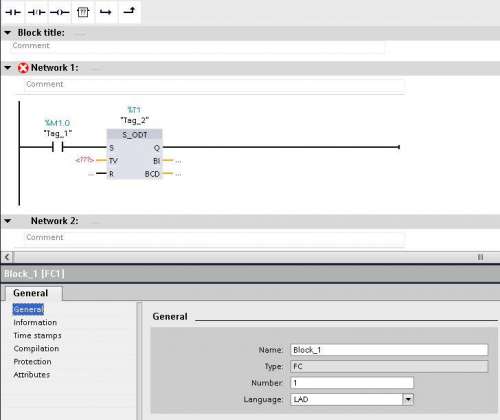
Task: Click the BCD output placeholder
Action: 179,174
